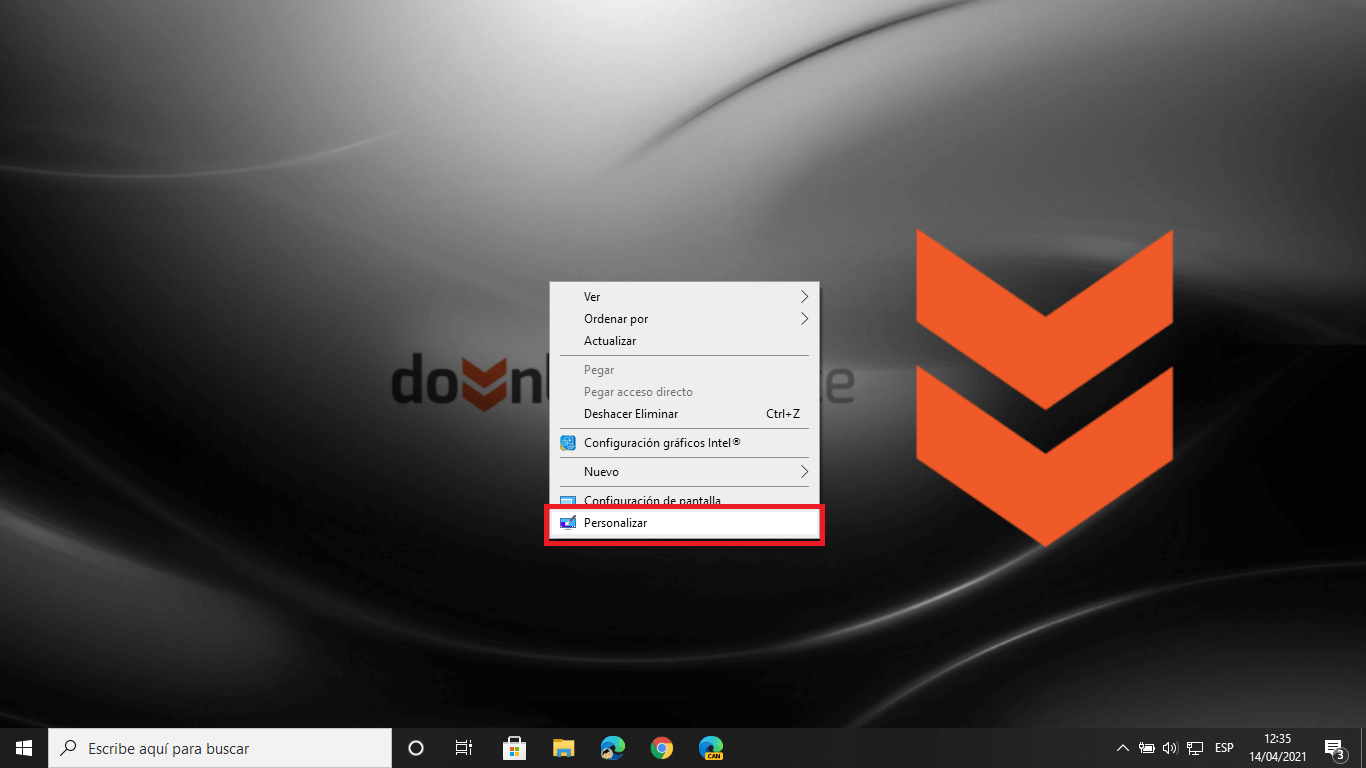The width and height of the screenshot is (1366, 768).
Task: Open the Windows Start menu
Action: pyautogui.click(x=24, y=748)
